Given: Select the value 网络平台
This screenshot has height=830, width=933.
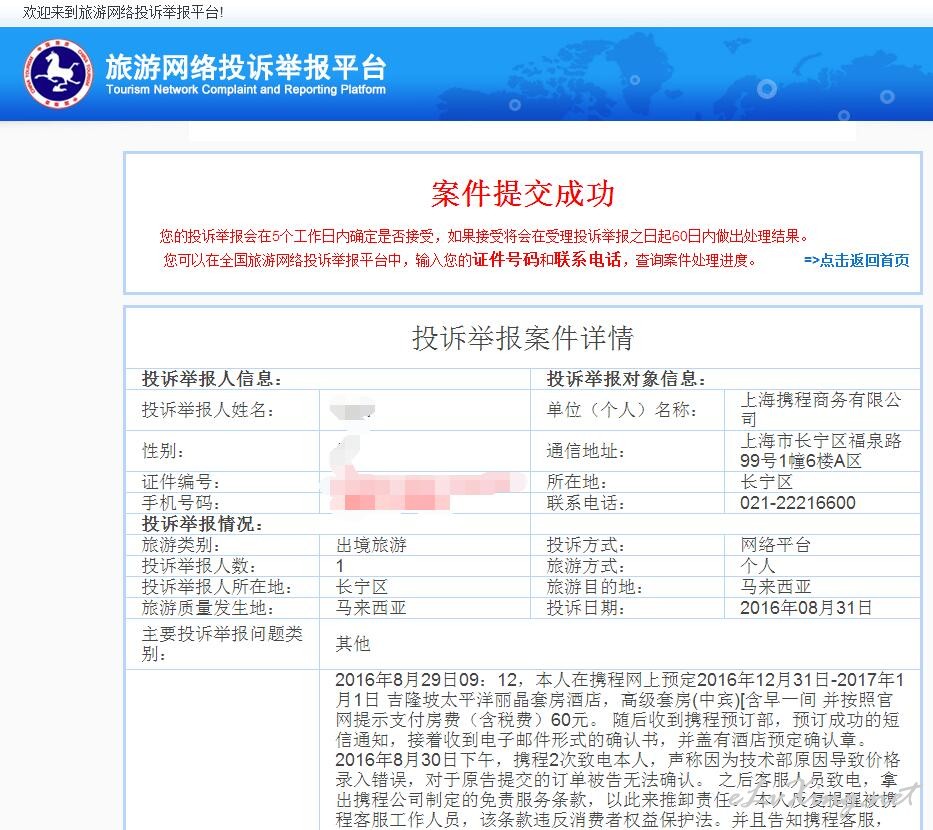Looking at the screenshot, I should pos(775,545).
